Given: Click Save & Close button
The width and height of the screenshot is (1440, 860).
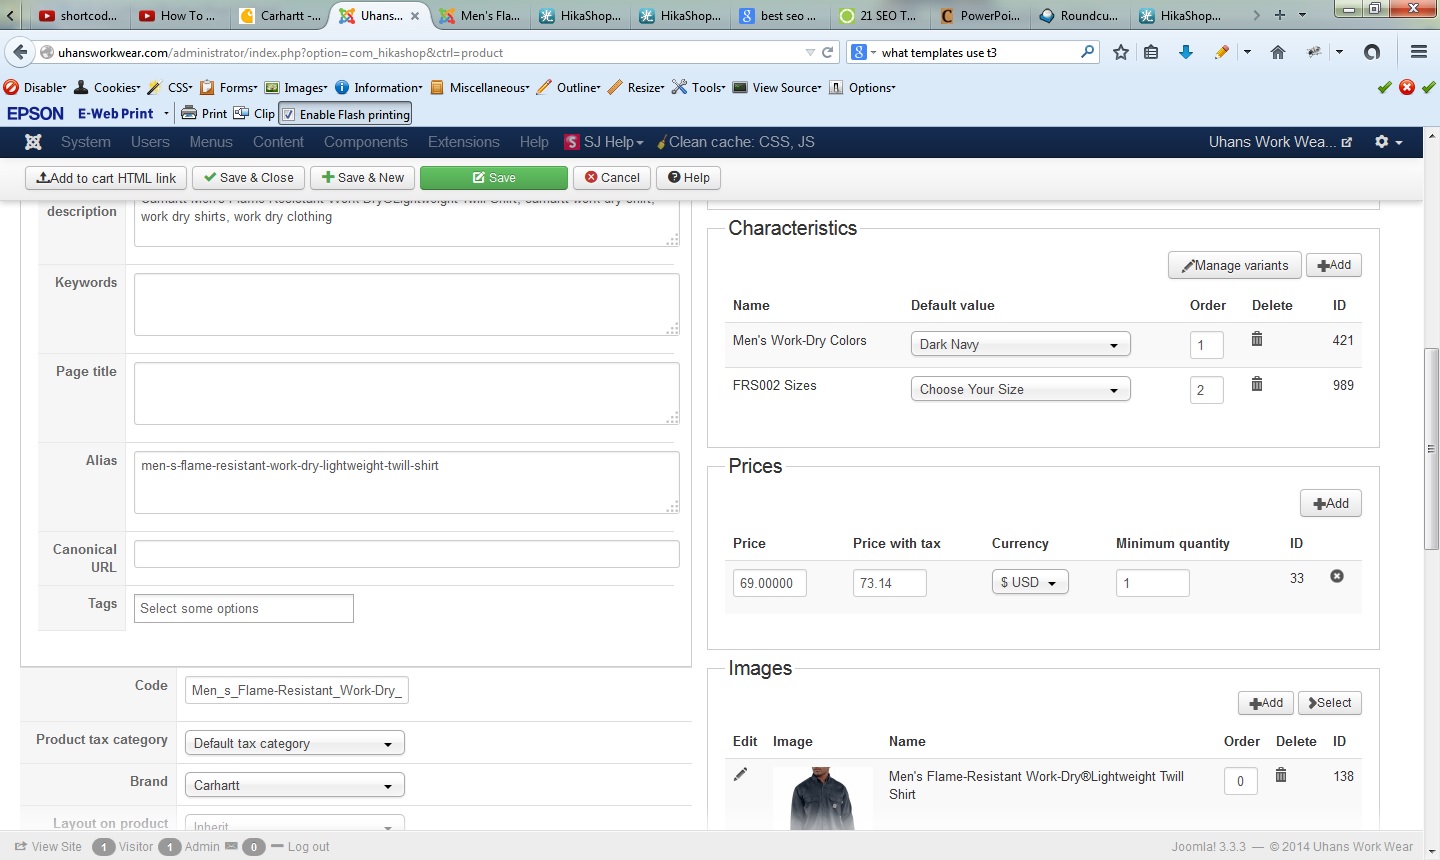Looking at the screenshot, I should pos(249,178).
